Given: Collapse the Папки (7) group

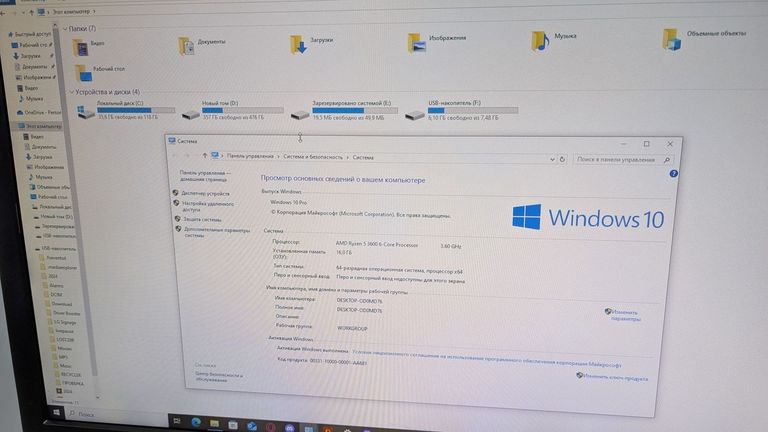Looking at the screenshot, I should [67, 28].
